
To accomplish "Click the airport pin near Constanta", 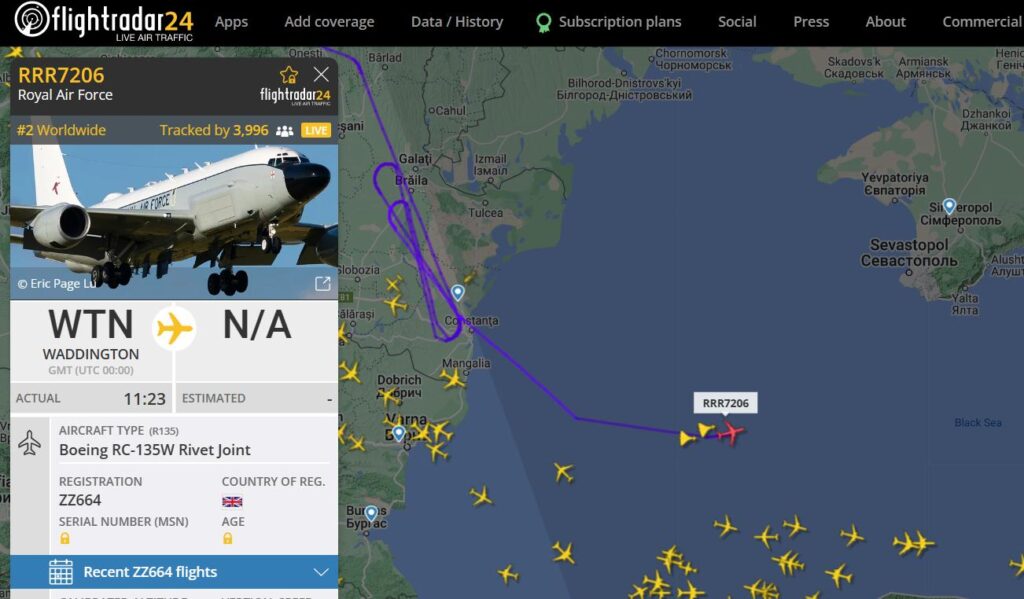I will 458,293.
